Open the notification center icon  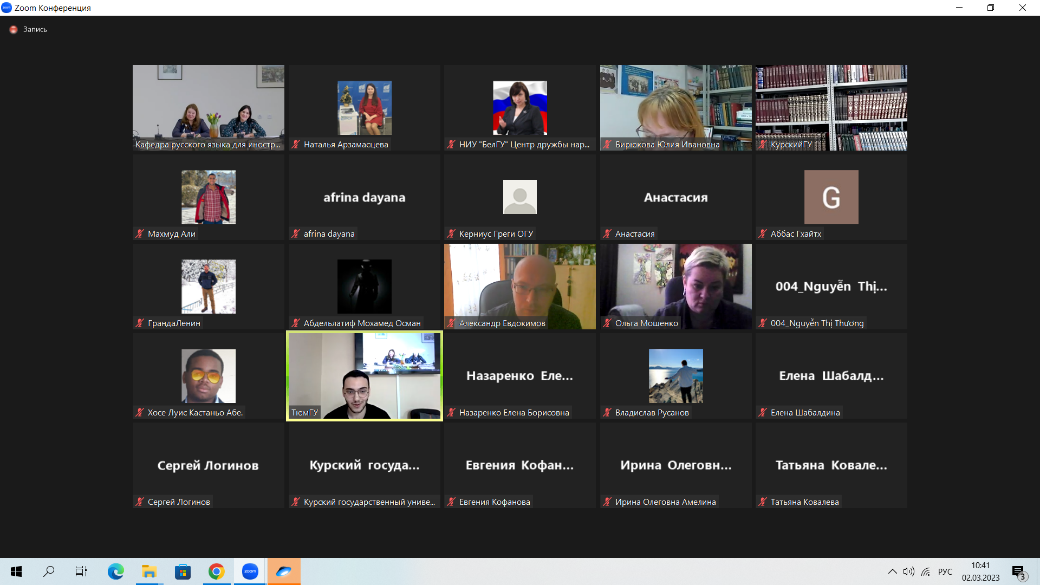point(1019,572)
